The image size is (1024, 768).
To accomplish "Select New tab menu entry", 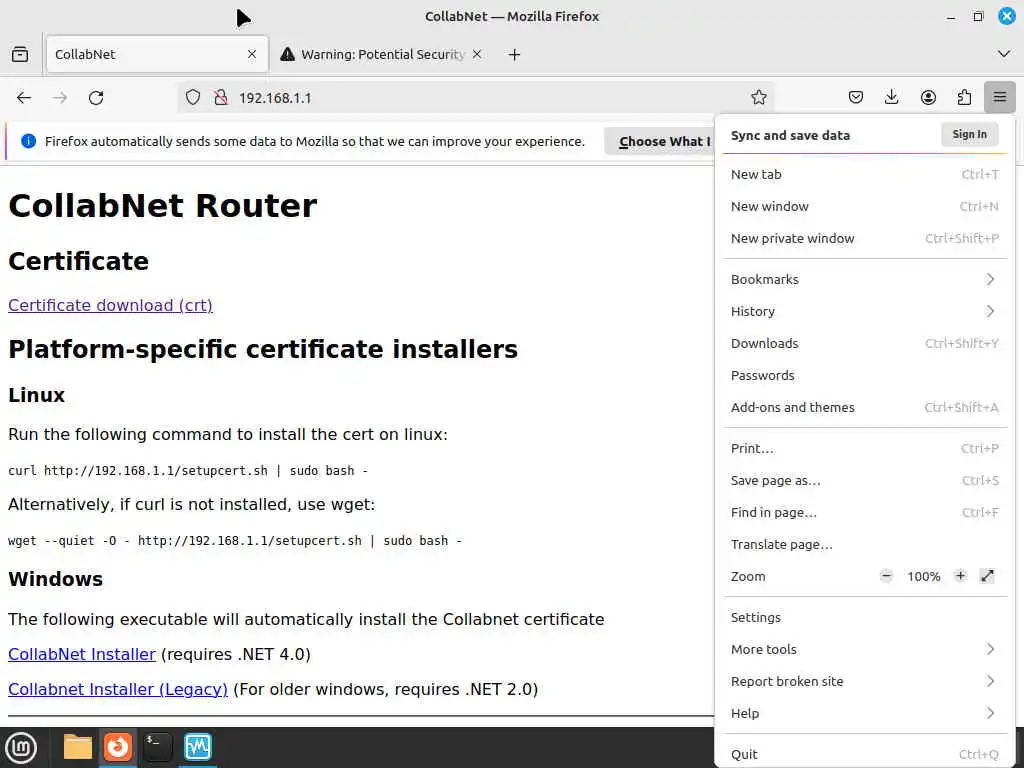I will pyautogui.click(x=865, y=174).
